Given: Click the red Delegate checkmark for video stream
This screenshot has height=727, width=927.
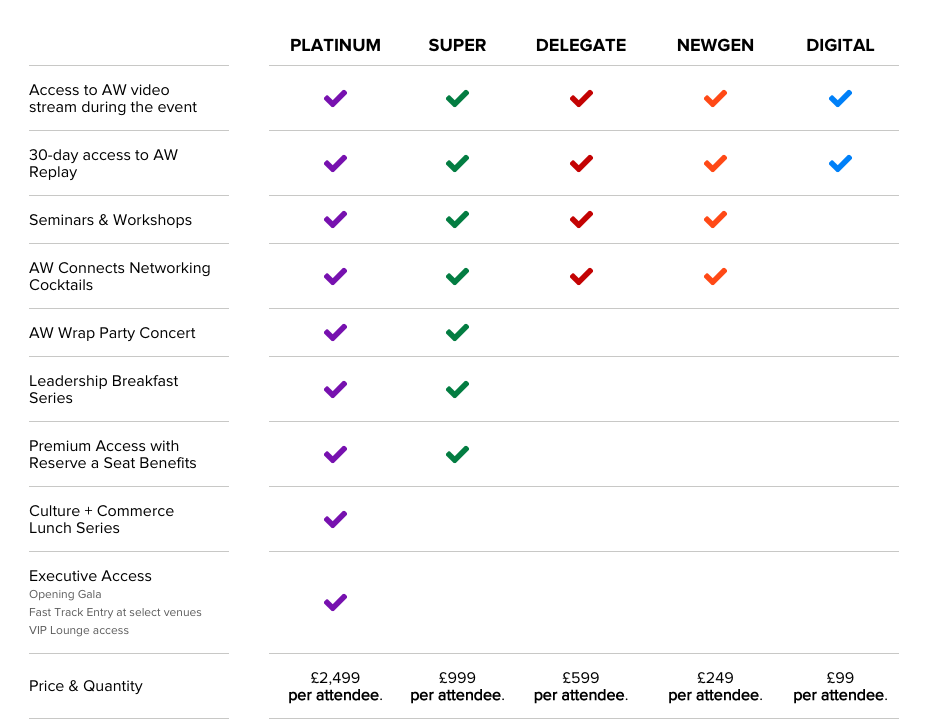Looking at the screenshot, I should [581, 98].
